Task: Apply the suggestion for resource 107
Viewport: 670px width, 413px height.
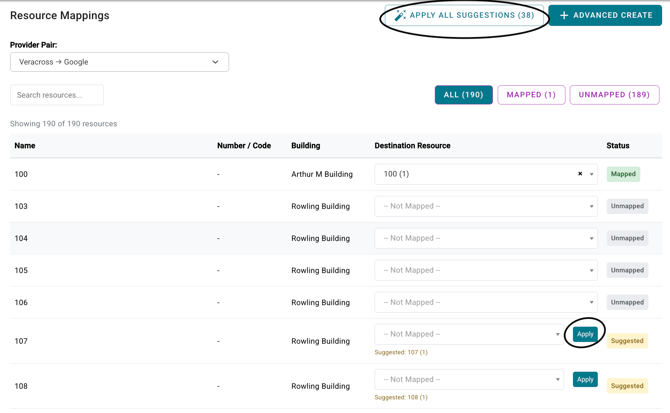Action: (x=585, y=334)
